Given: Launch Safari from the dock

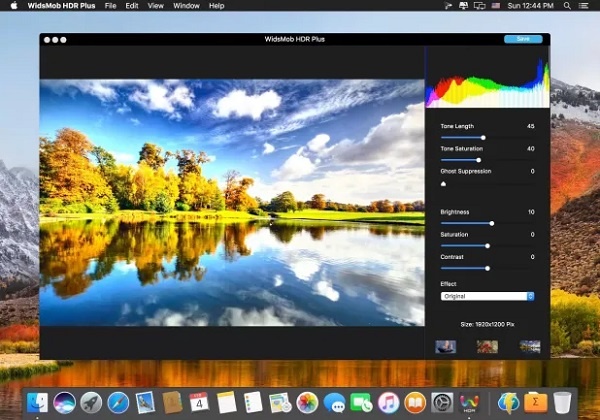Looking at the screenshot, I should 119,402.
